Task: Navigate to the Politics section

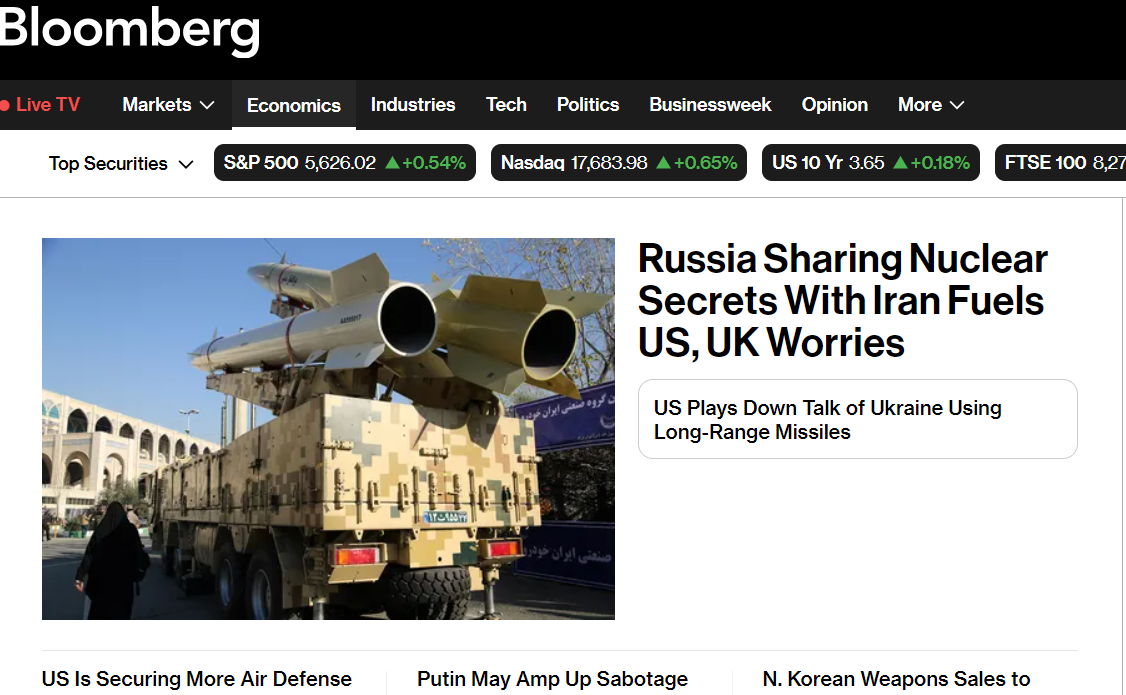Action: [588, 105]
